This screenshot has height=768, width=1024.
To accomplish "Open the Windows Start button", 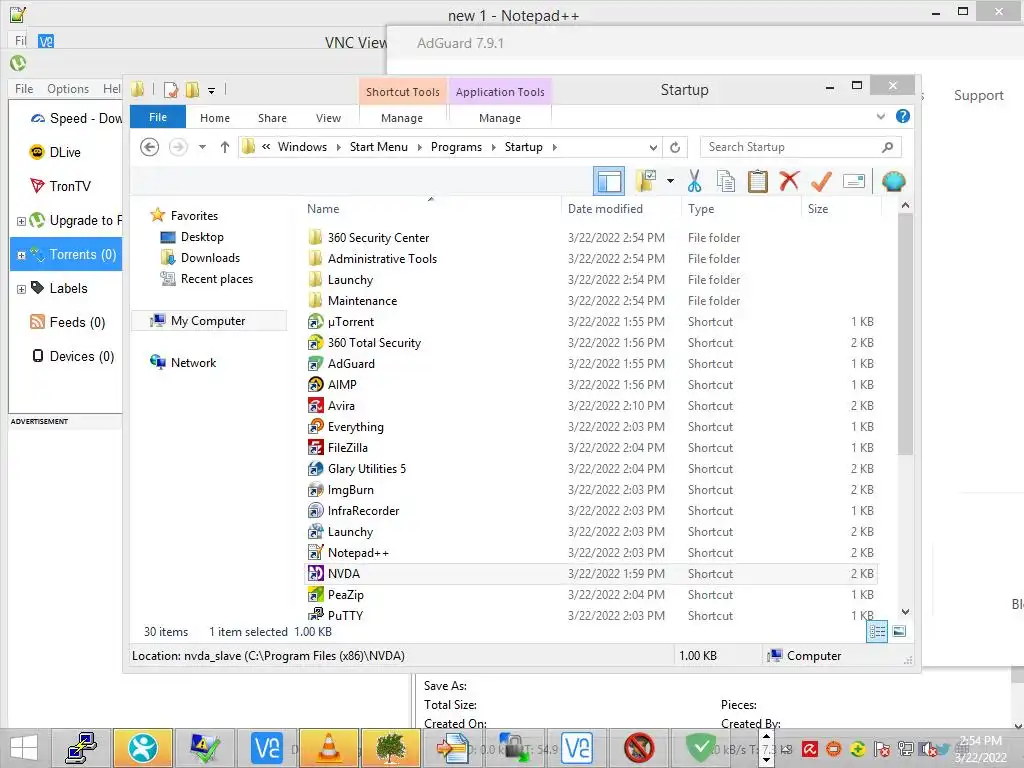I will 24,748.
